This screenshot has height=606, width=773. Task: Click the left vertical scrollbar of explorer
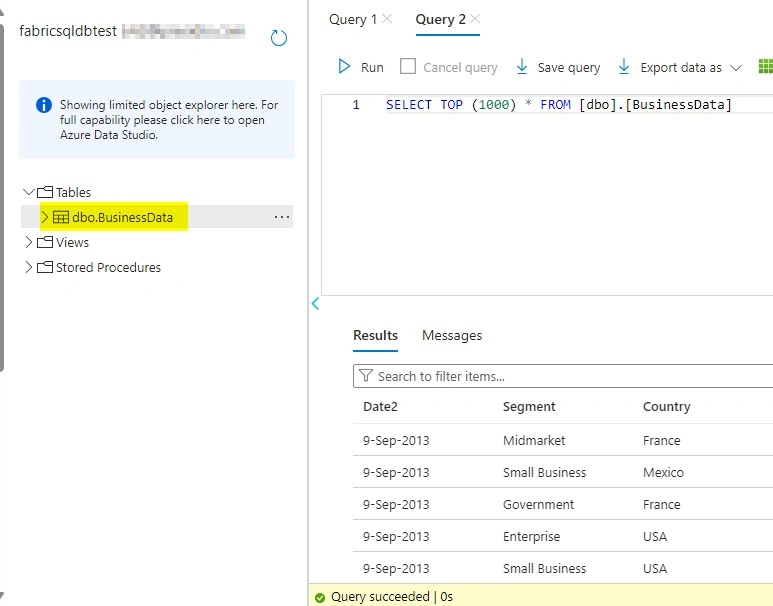pyautogui.click(x=2, y=197)
